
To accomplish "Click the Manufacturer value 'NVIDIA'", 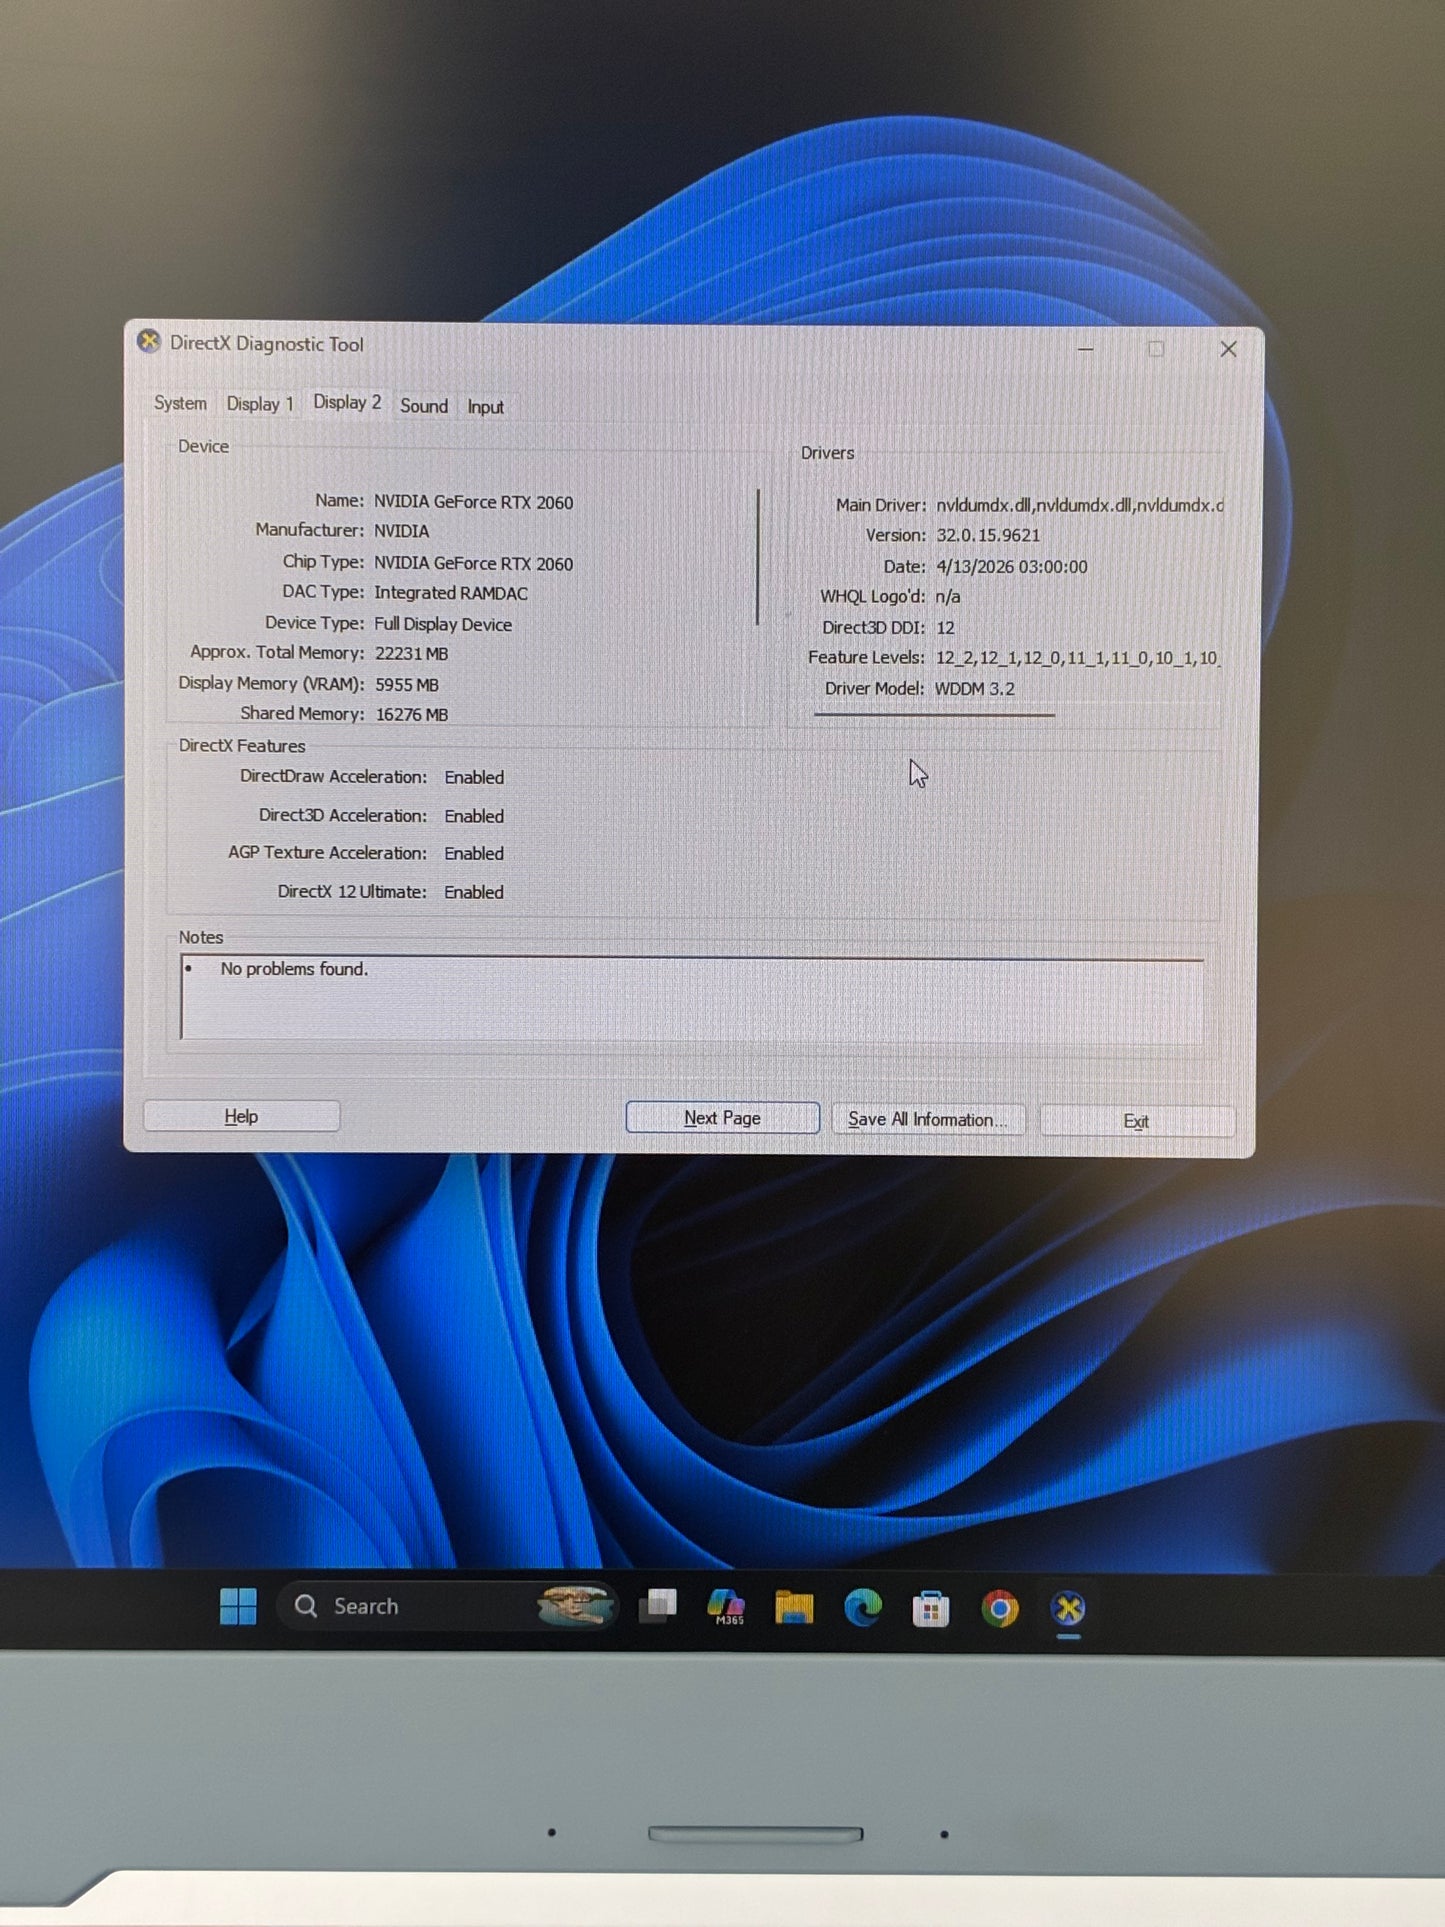I will coord(401,531).
